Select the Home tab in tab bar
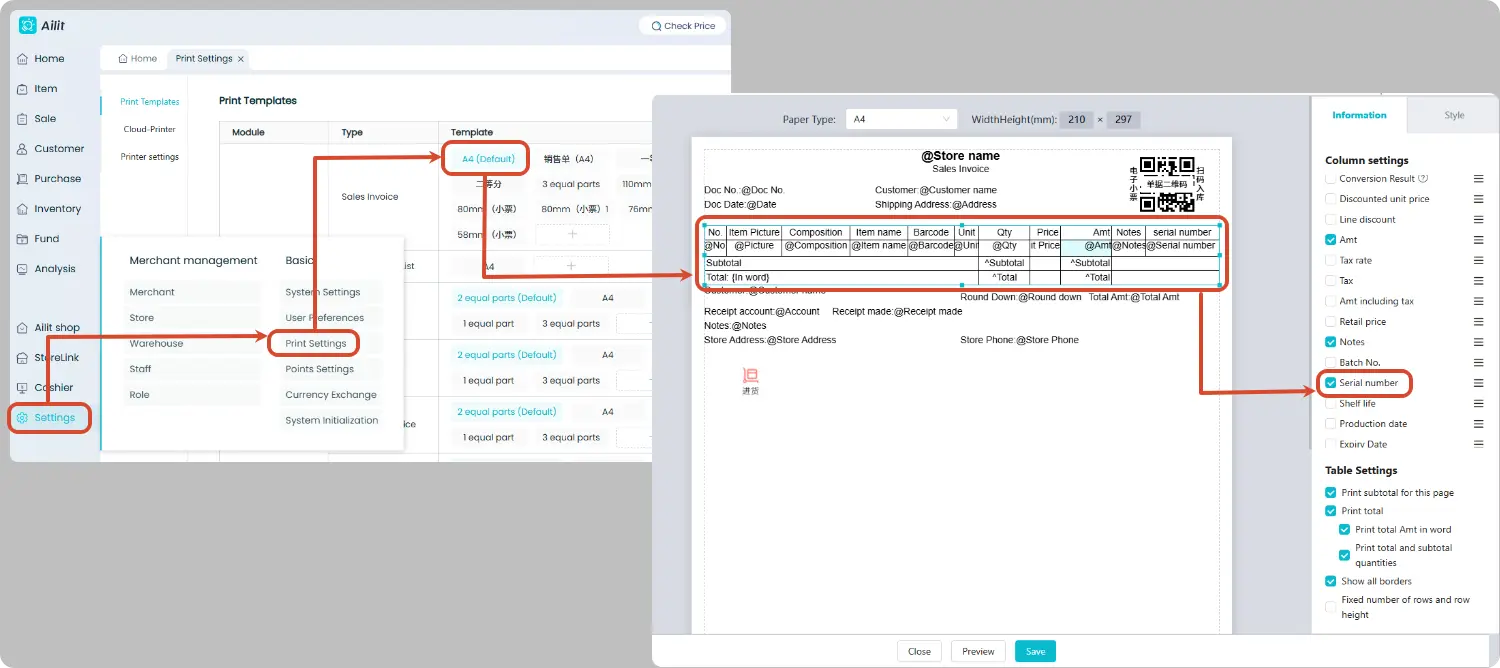Viewport: 1500px width, 668px height. 138,59
